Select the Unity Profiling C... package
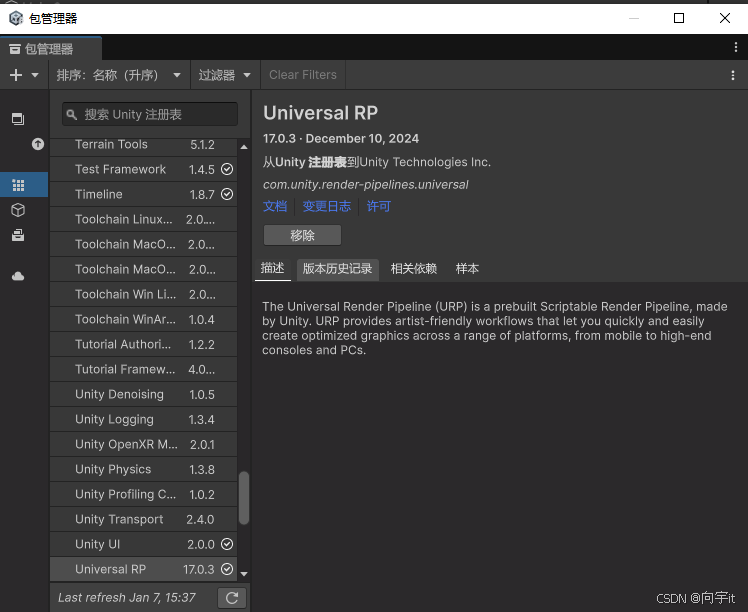Screen dimensions: 748x612 pyautogui.click(x=144, y=494)
